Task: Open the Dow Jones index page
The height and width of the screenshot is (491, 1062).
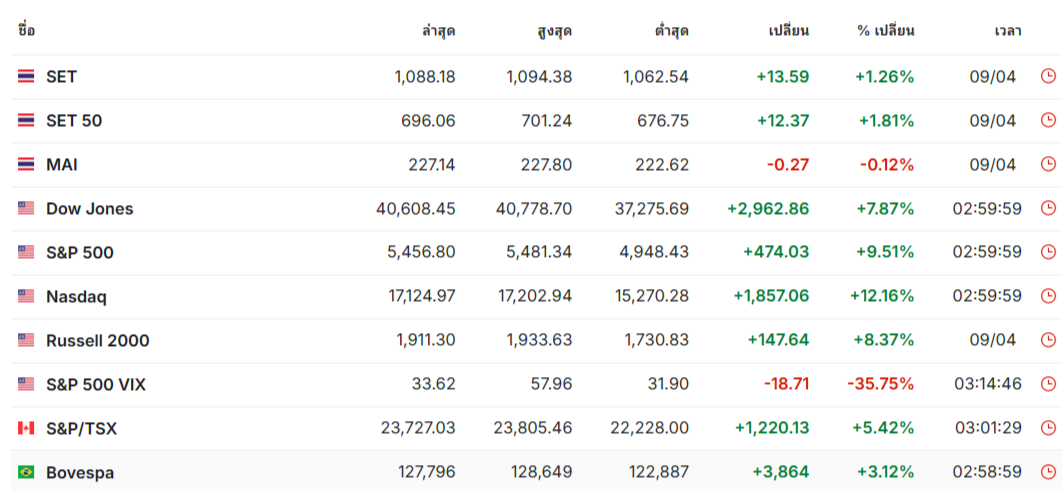Action: click(x=89, y=208)
